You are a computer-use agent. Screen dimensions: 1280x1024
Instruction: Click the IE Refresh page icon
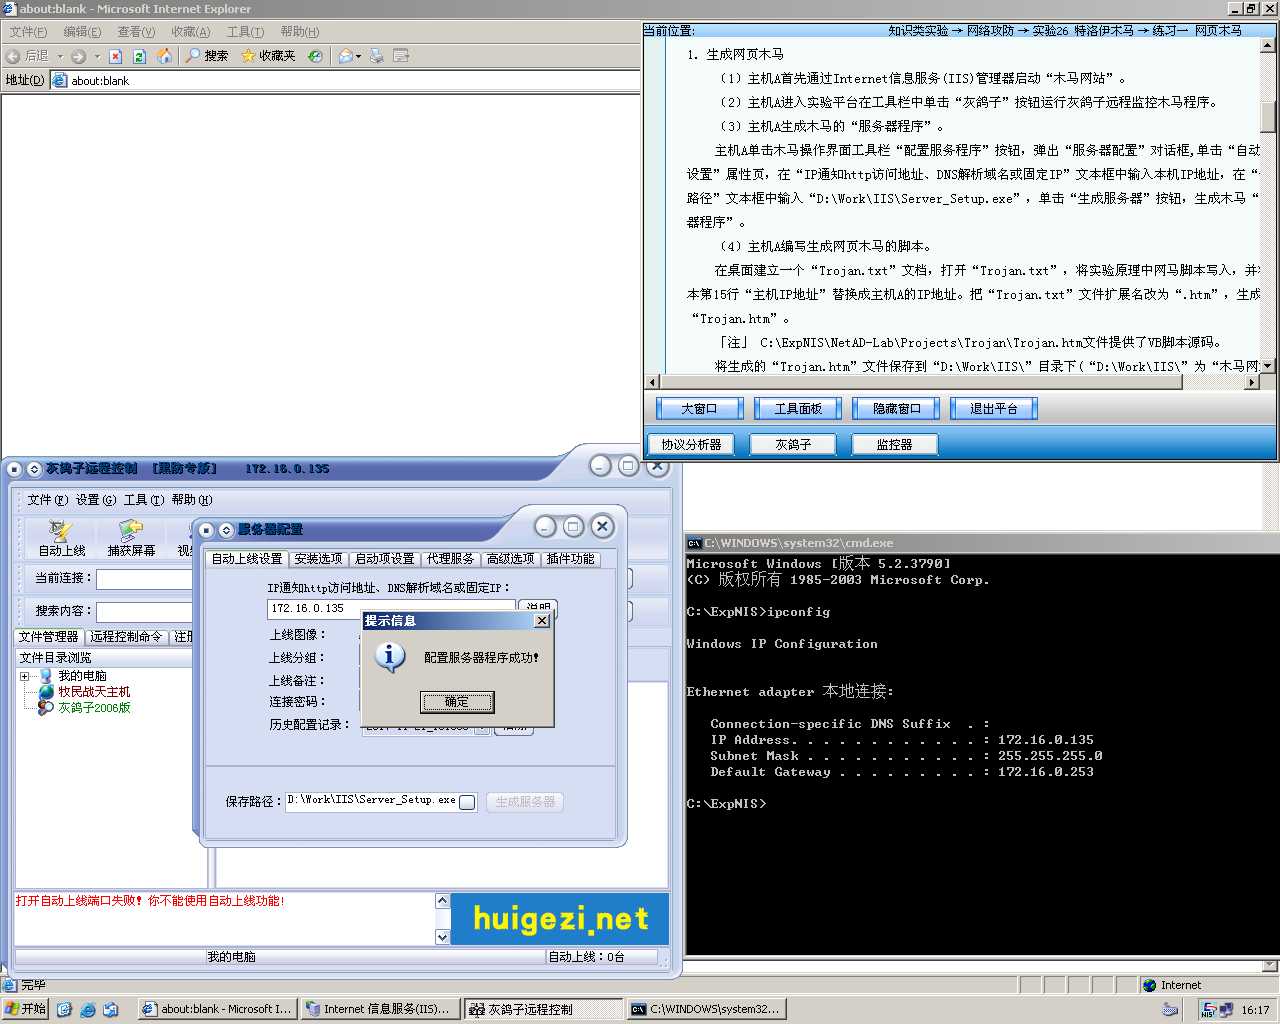140,56
